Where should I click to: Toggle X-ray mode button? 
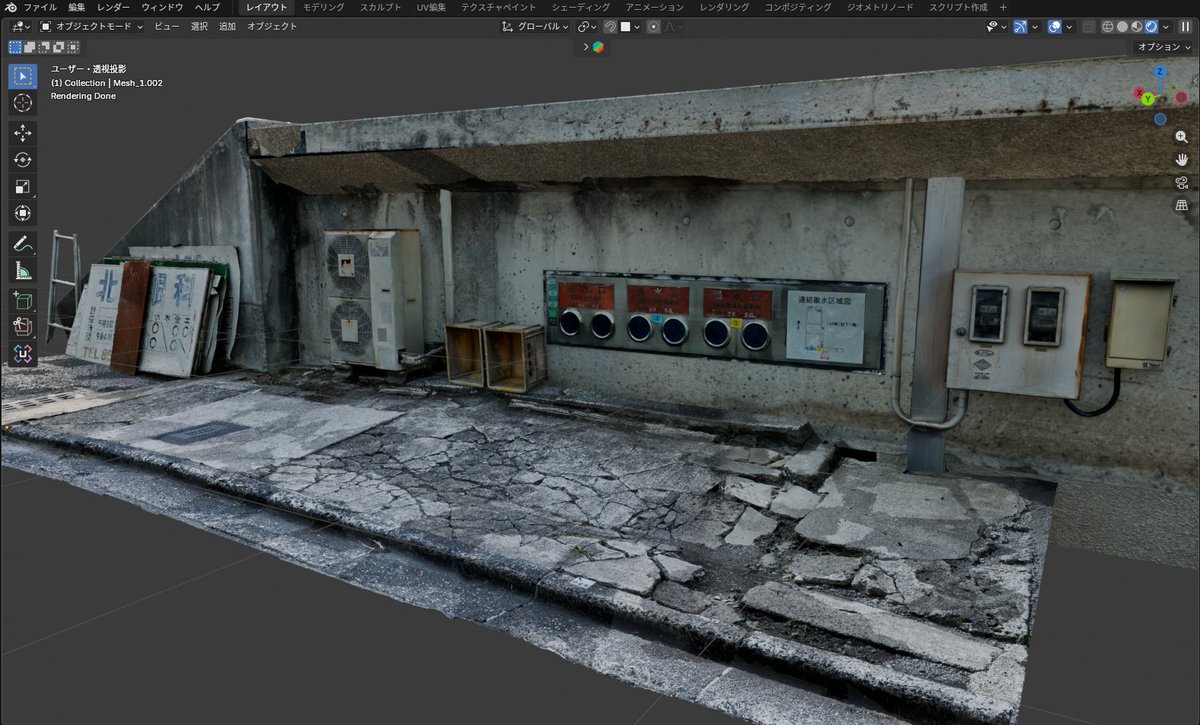point(1089,27)
